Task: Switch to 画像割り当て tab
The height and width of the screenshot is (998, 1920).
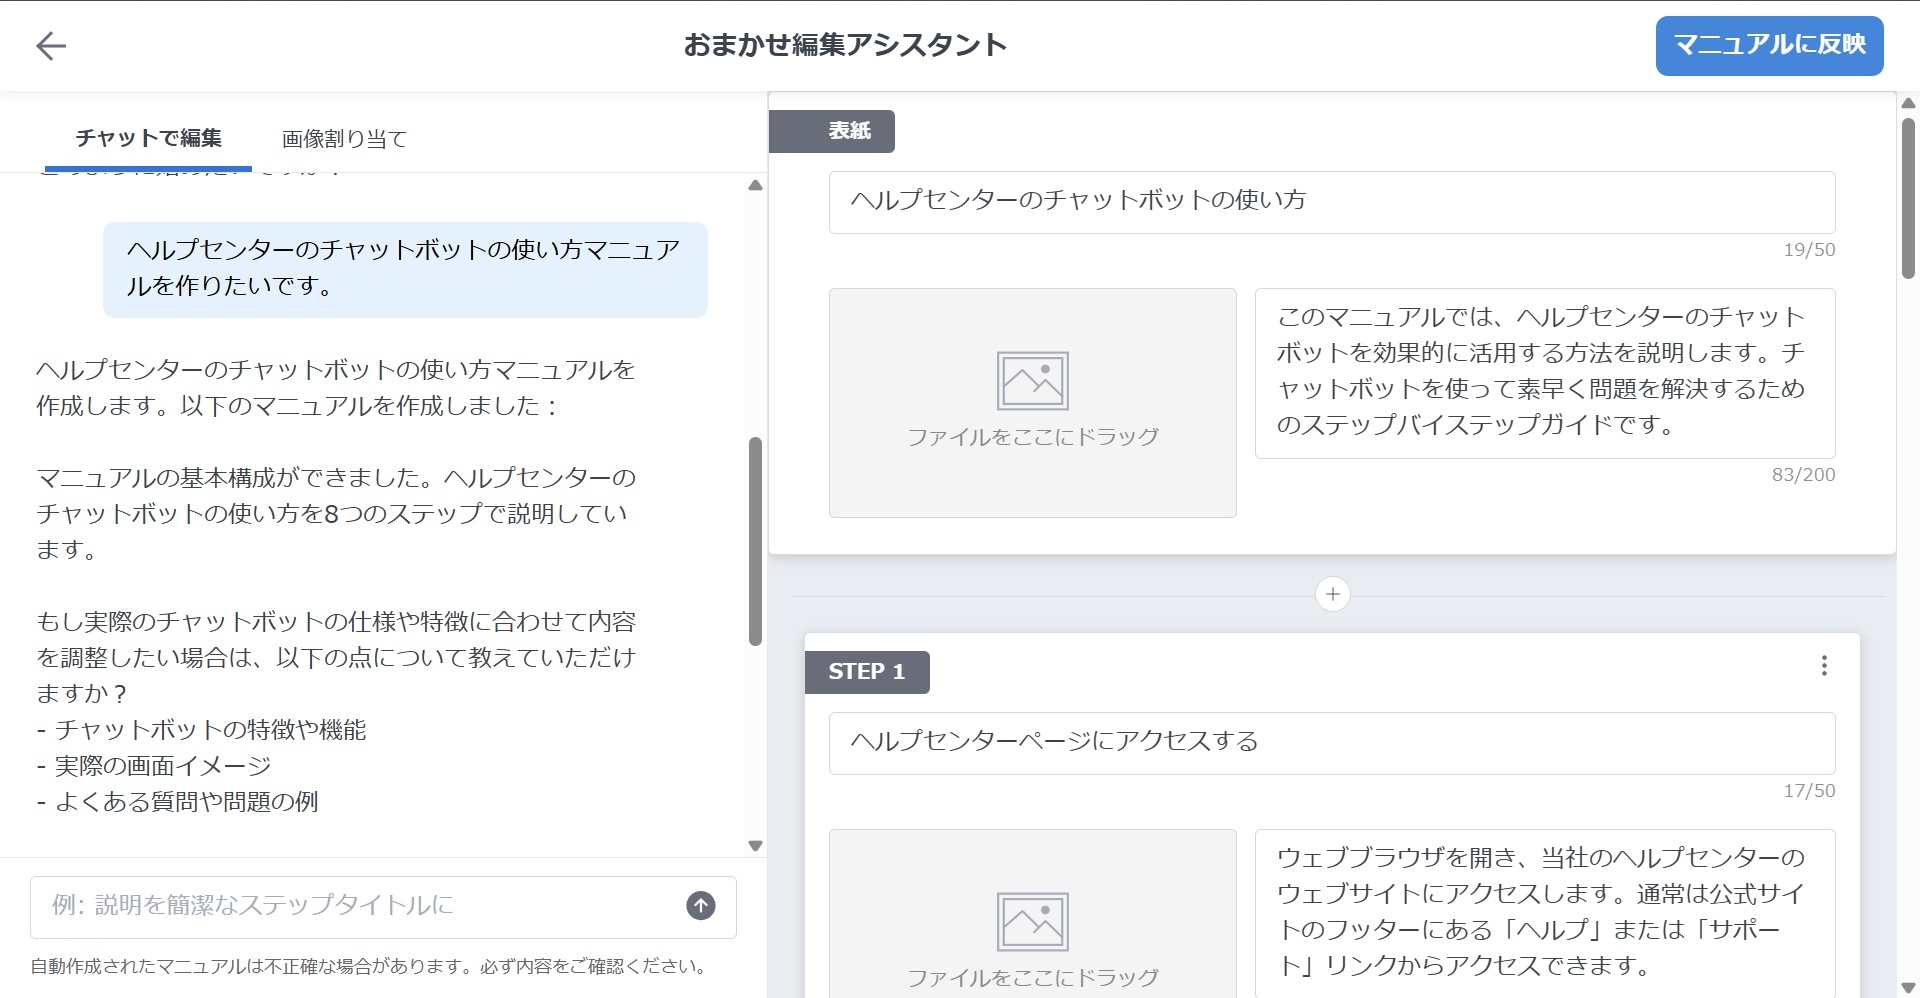Action: 344,139
